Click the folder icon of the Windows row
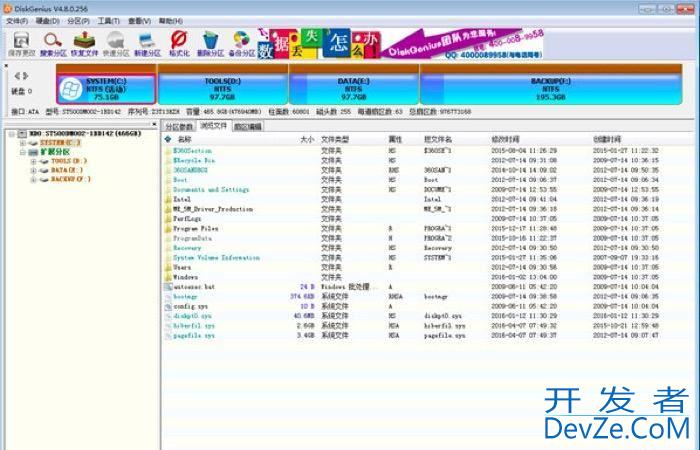 (x=168, y=277)
